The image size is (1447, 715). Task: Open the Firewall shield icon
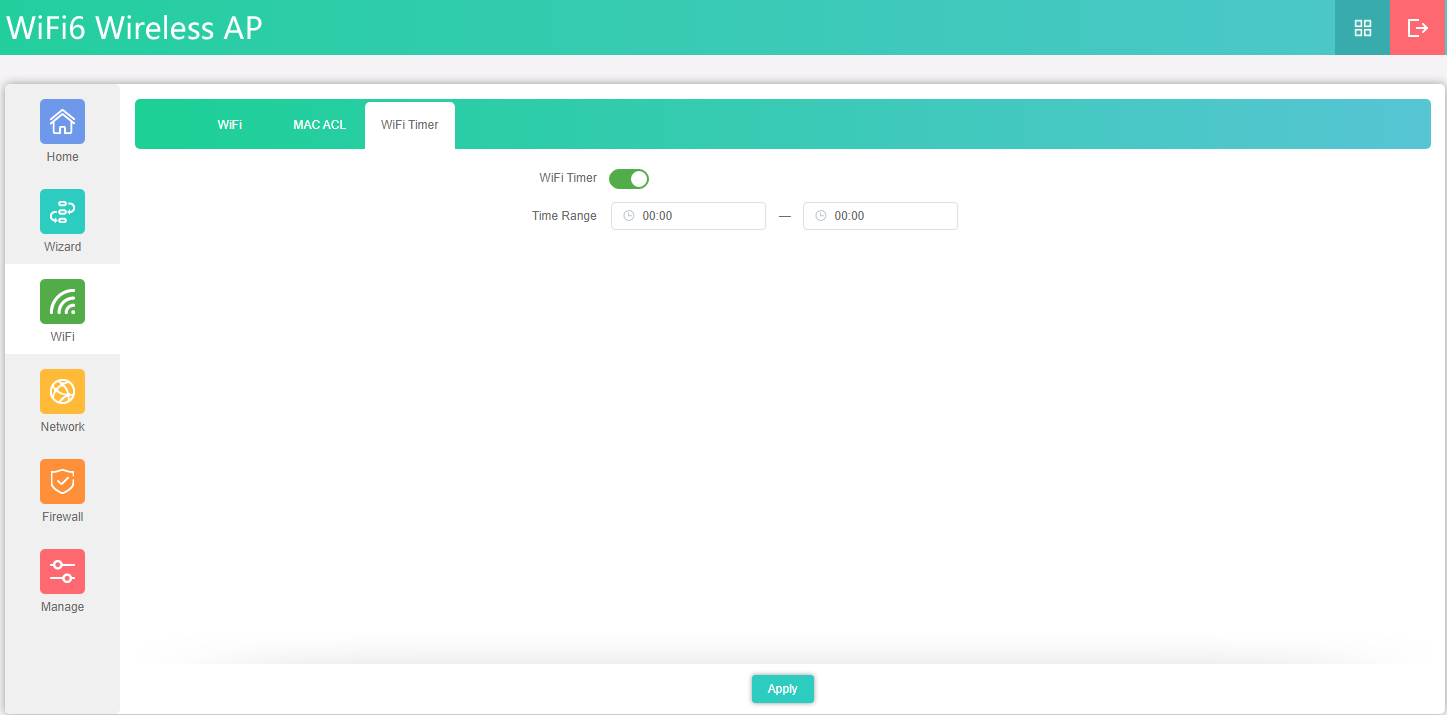62,481
